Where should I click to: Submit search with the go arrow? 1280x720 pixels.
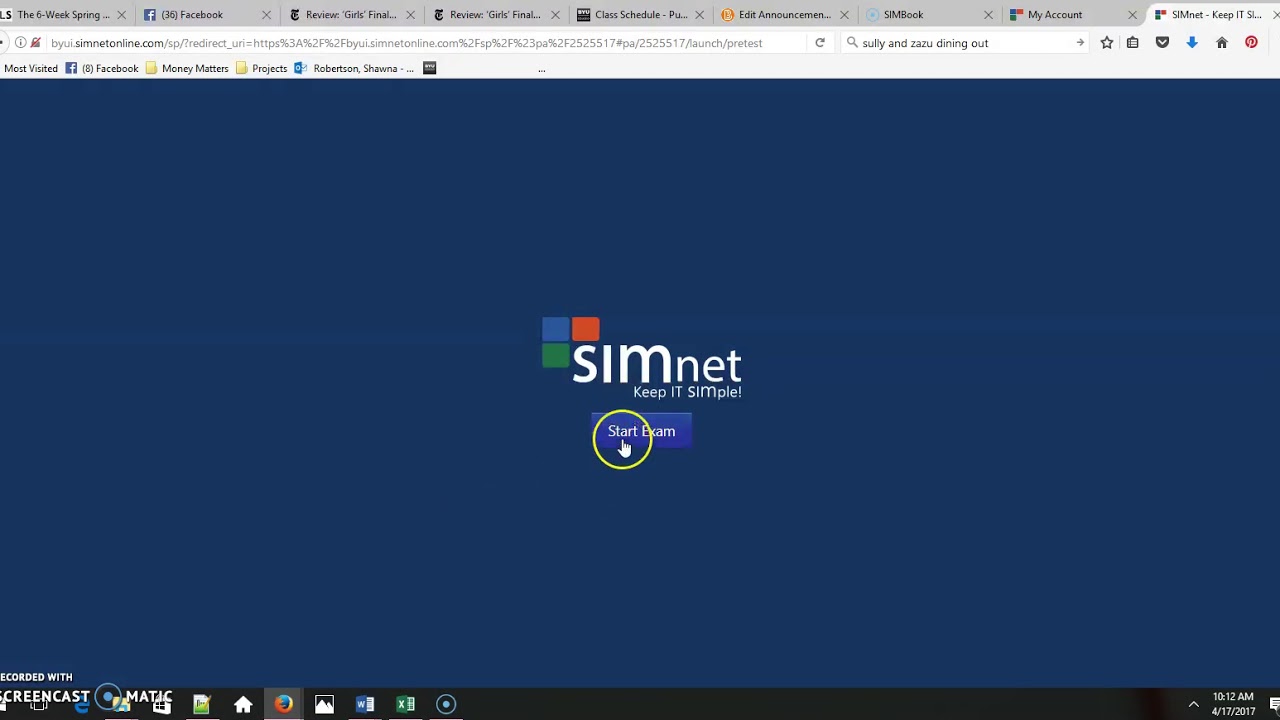click(1080, 43)
